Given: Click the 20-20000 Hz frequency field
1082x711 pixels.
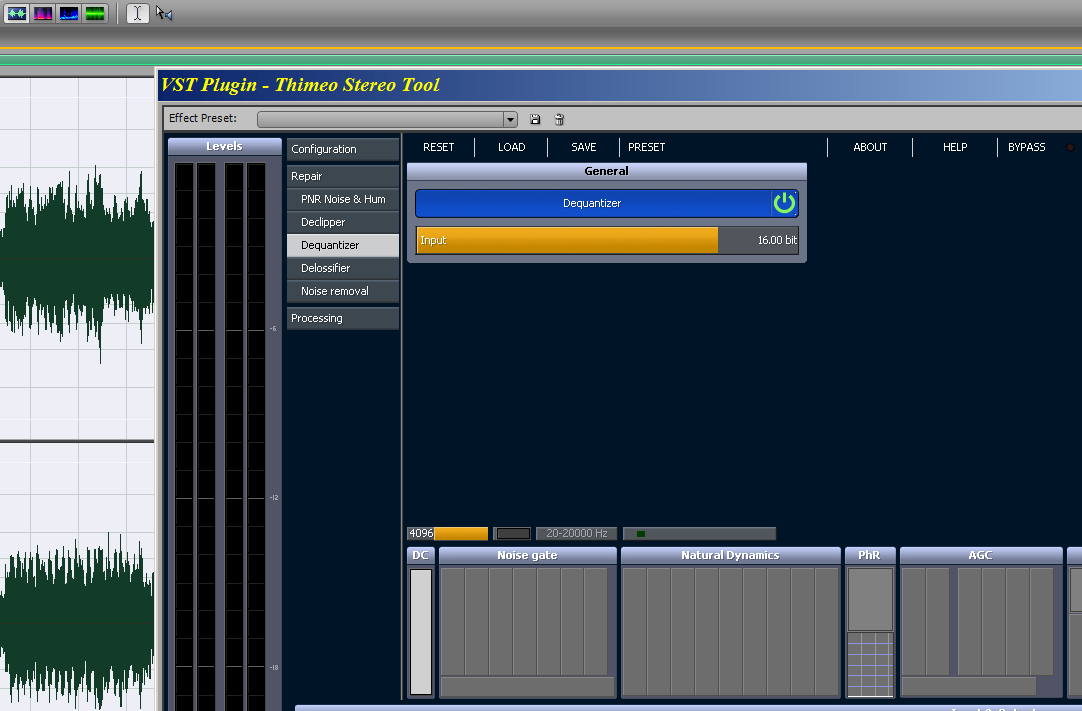Looking at the screenshot, I should click(576, 534).
